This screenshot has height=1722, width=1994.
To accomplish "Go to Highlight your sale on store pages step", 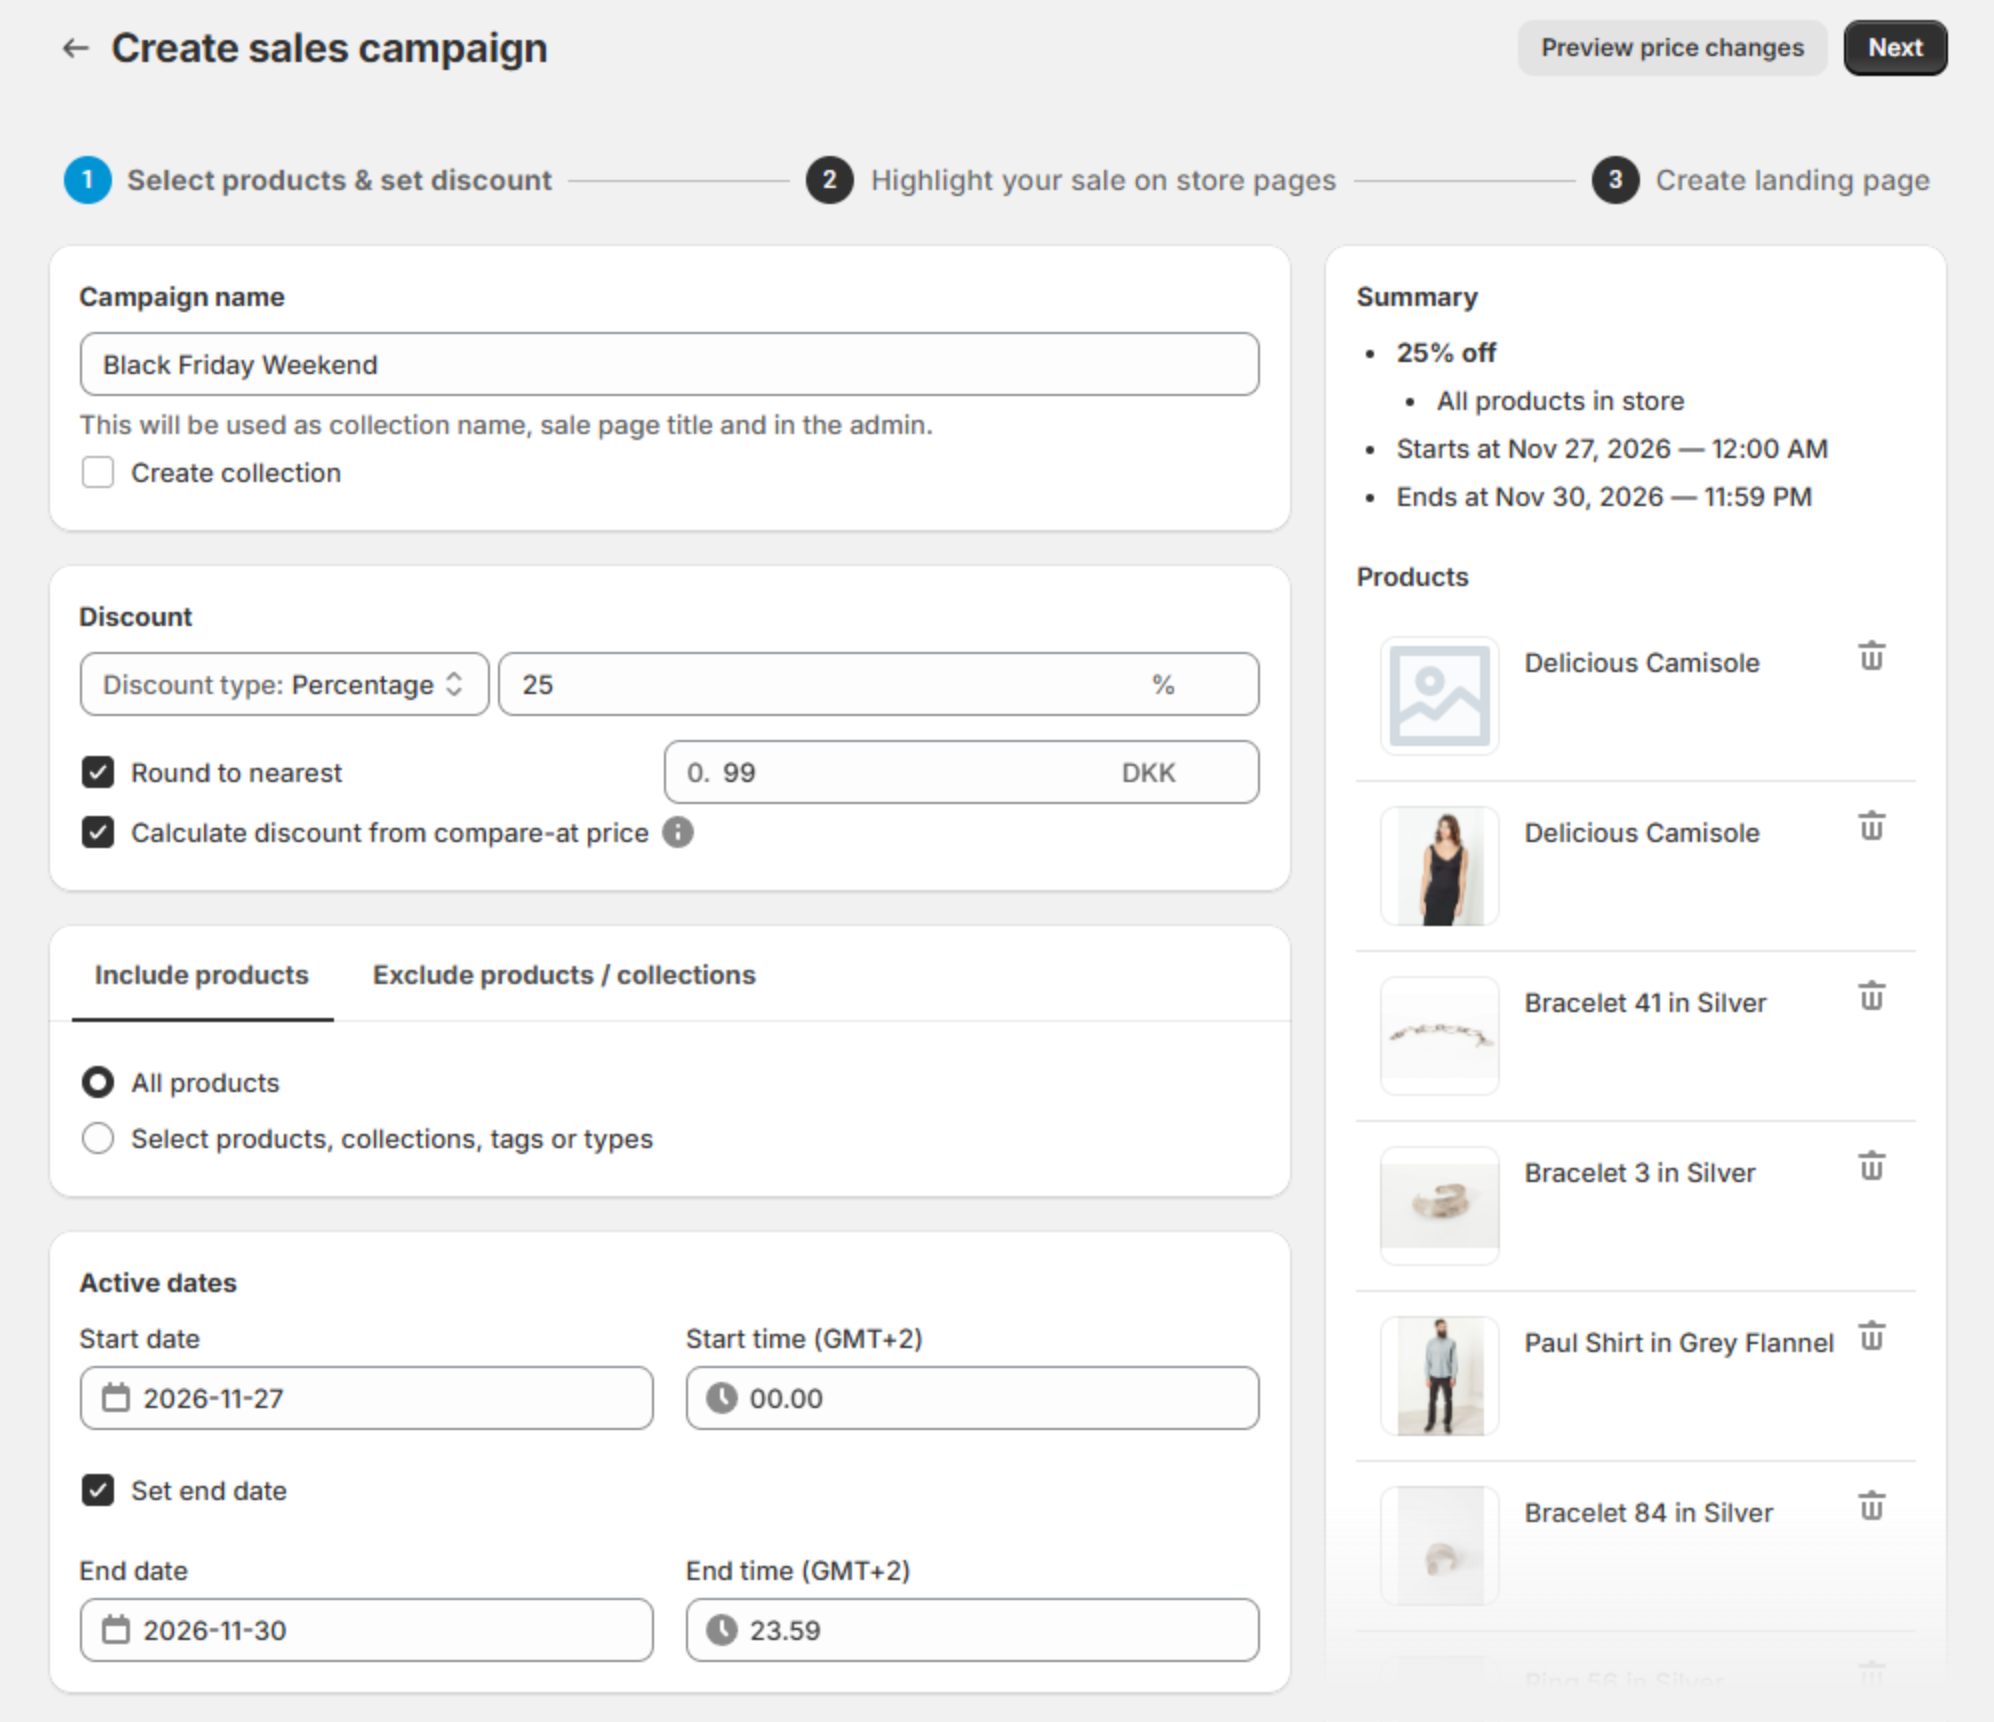I will [x=1103, y=180].
